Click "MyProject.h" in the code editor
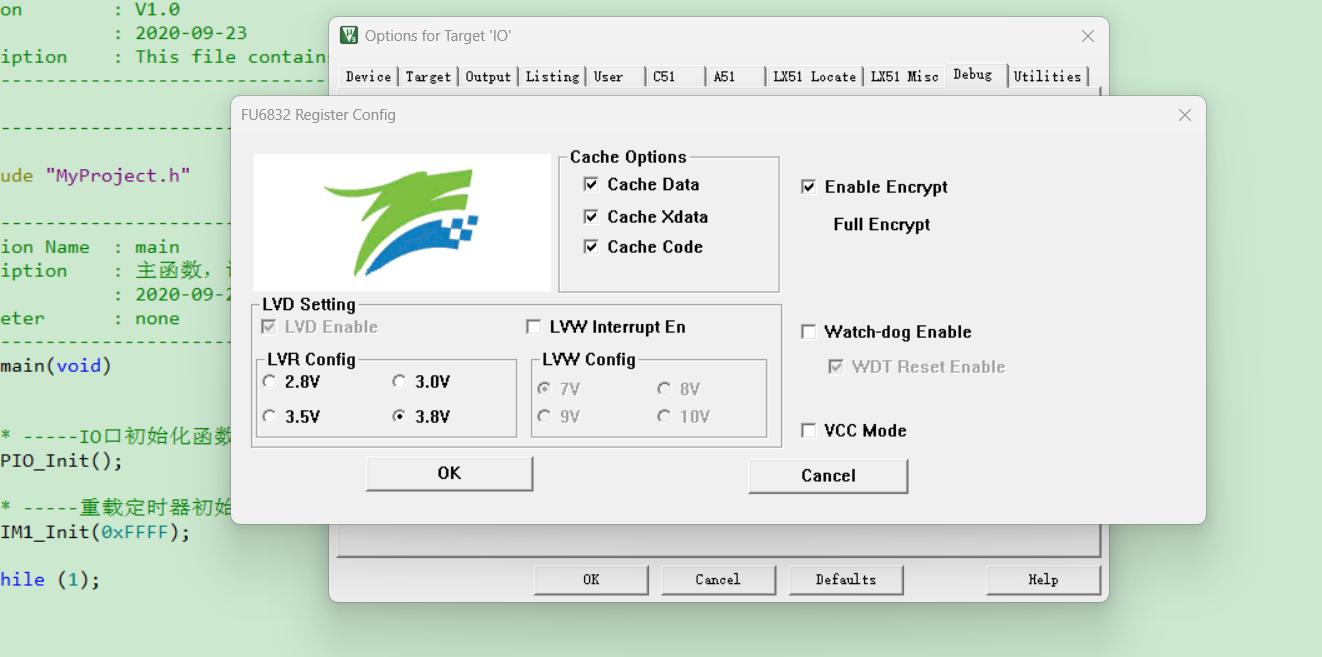This screenshot has height=657, width=1322. pyautogui.click(x=117, y=175)
